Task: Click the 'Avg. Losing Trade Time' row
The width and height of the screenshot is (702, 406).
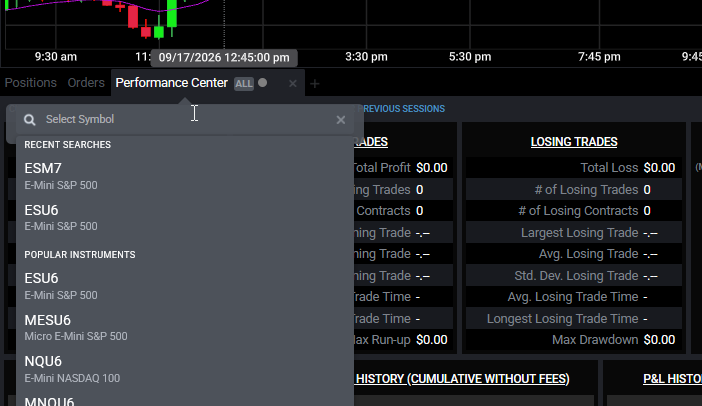Action: 574,297
